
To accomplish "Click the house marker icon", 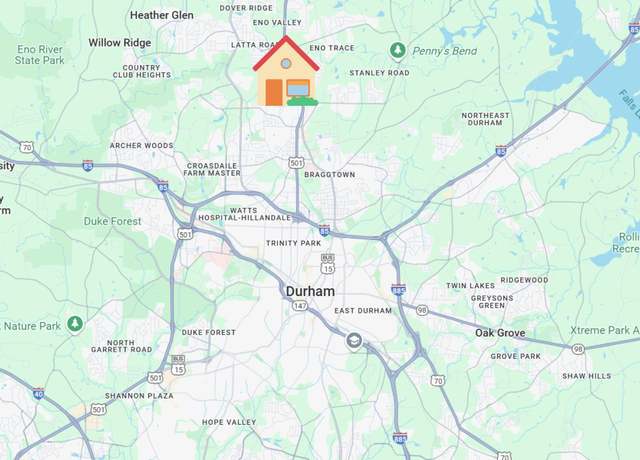I will (x=286, y=71).
